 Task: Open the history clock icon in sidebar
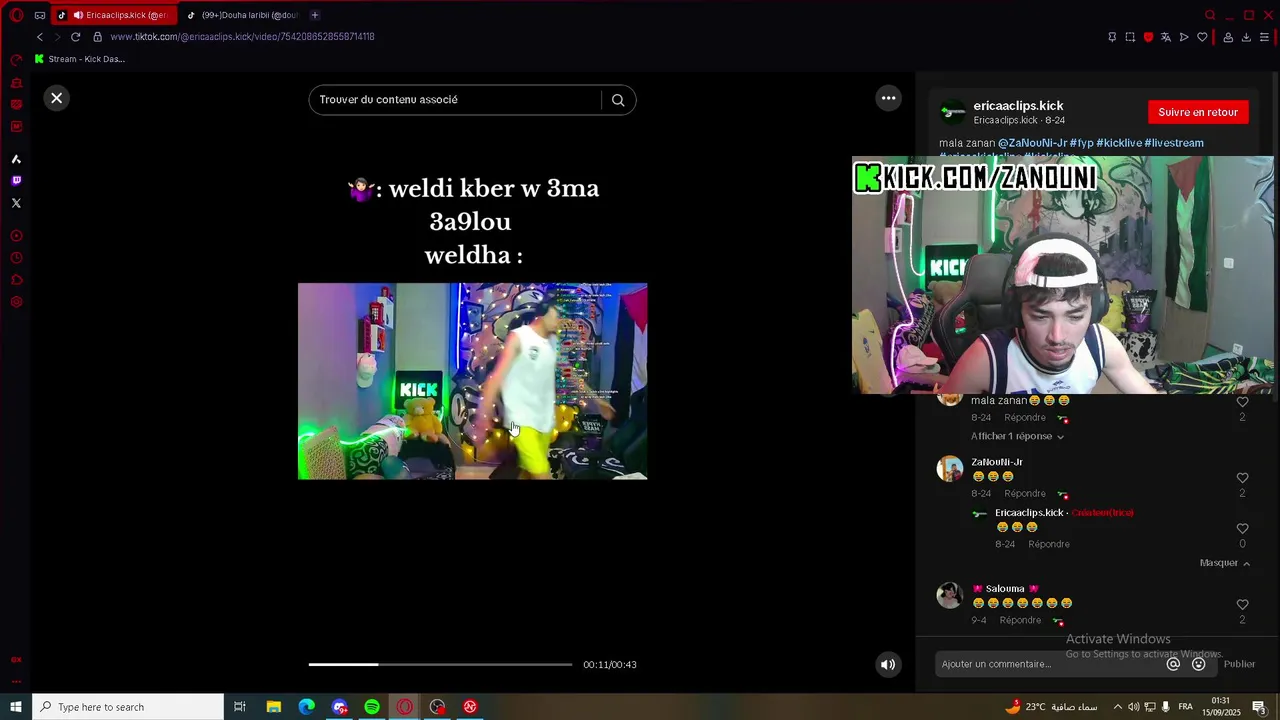click(x=16, y=258)
